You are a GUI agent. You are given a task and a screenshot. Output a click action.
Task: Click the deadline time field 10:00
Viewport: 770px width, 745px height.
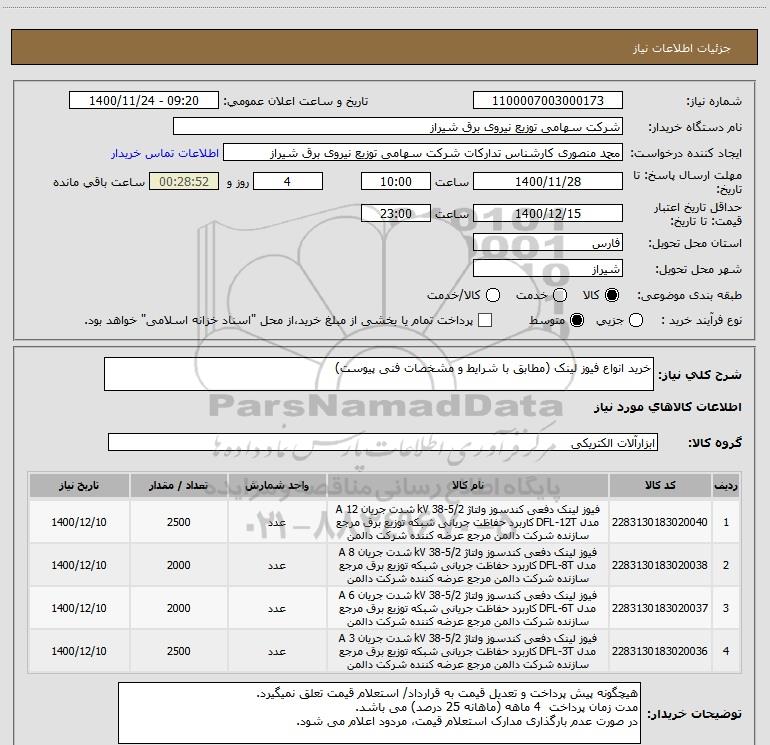[x=396, y=182]
